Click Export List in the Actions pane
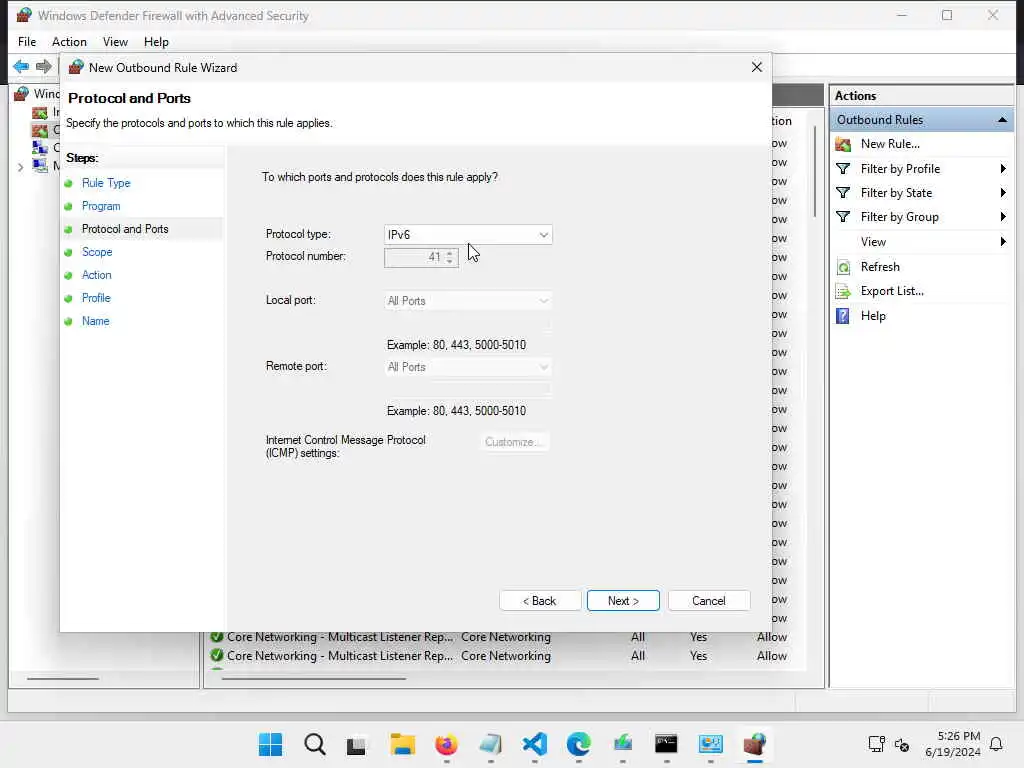Screen dimensions: 1024x768 [x=892, y=291]
